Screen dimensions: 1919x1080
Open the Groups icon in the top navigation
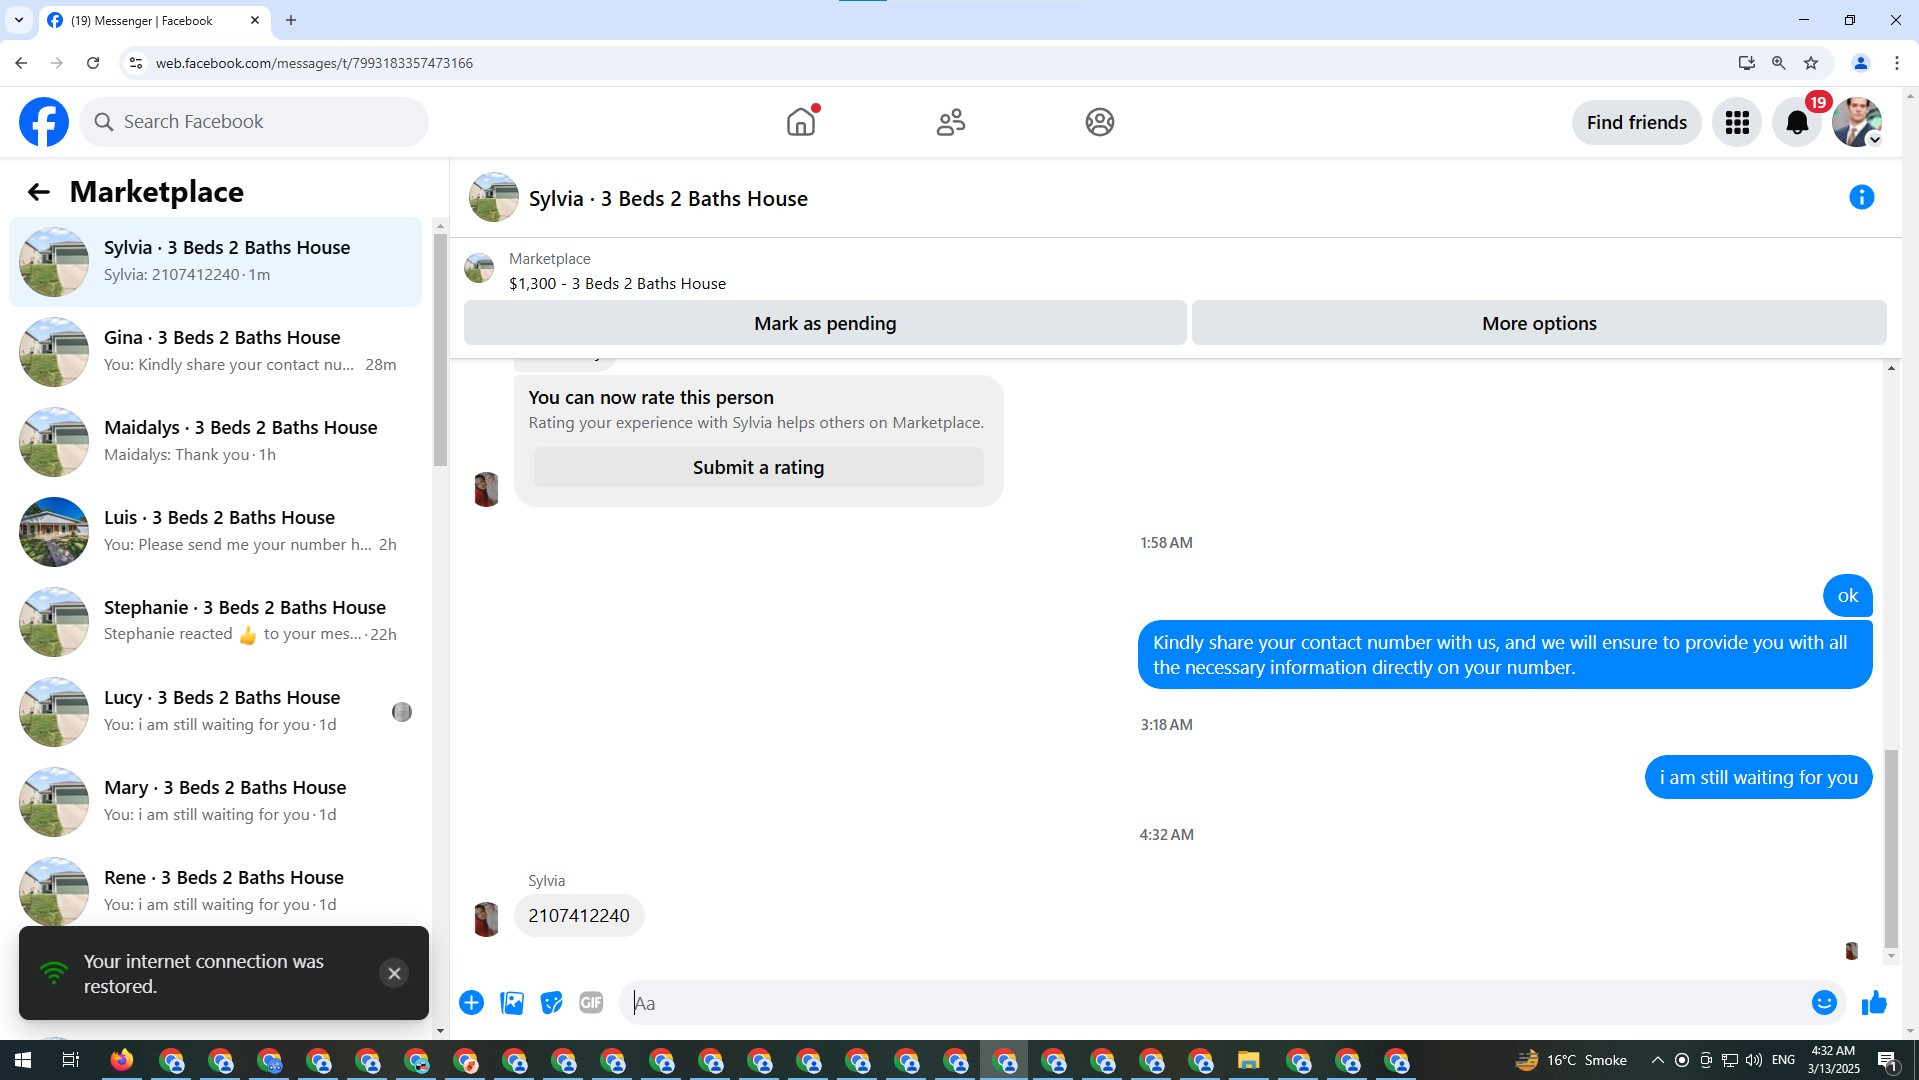[x=1099, y=122]
